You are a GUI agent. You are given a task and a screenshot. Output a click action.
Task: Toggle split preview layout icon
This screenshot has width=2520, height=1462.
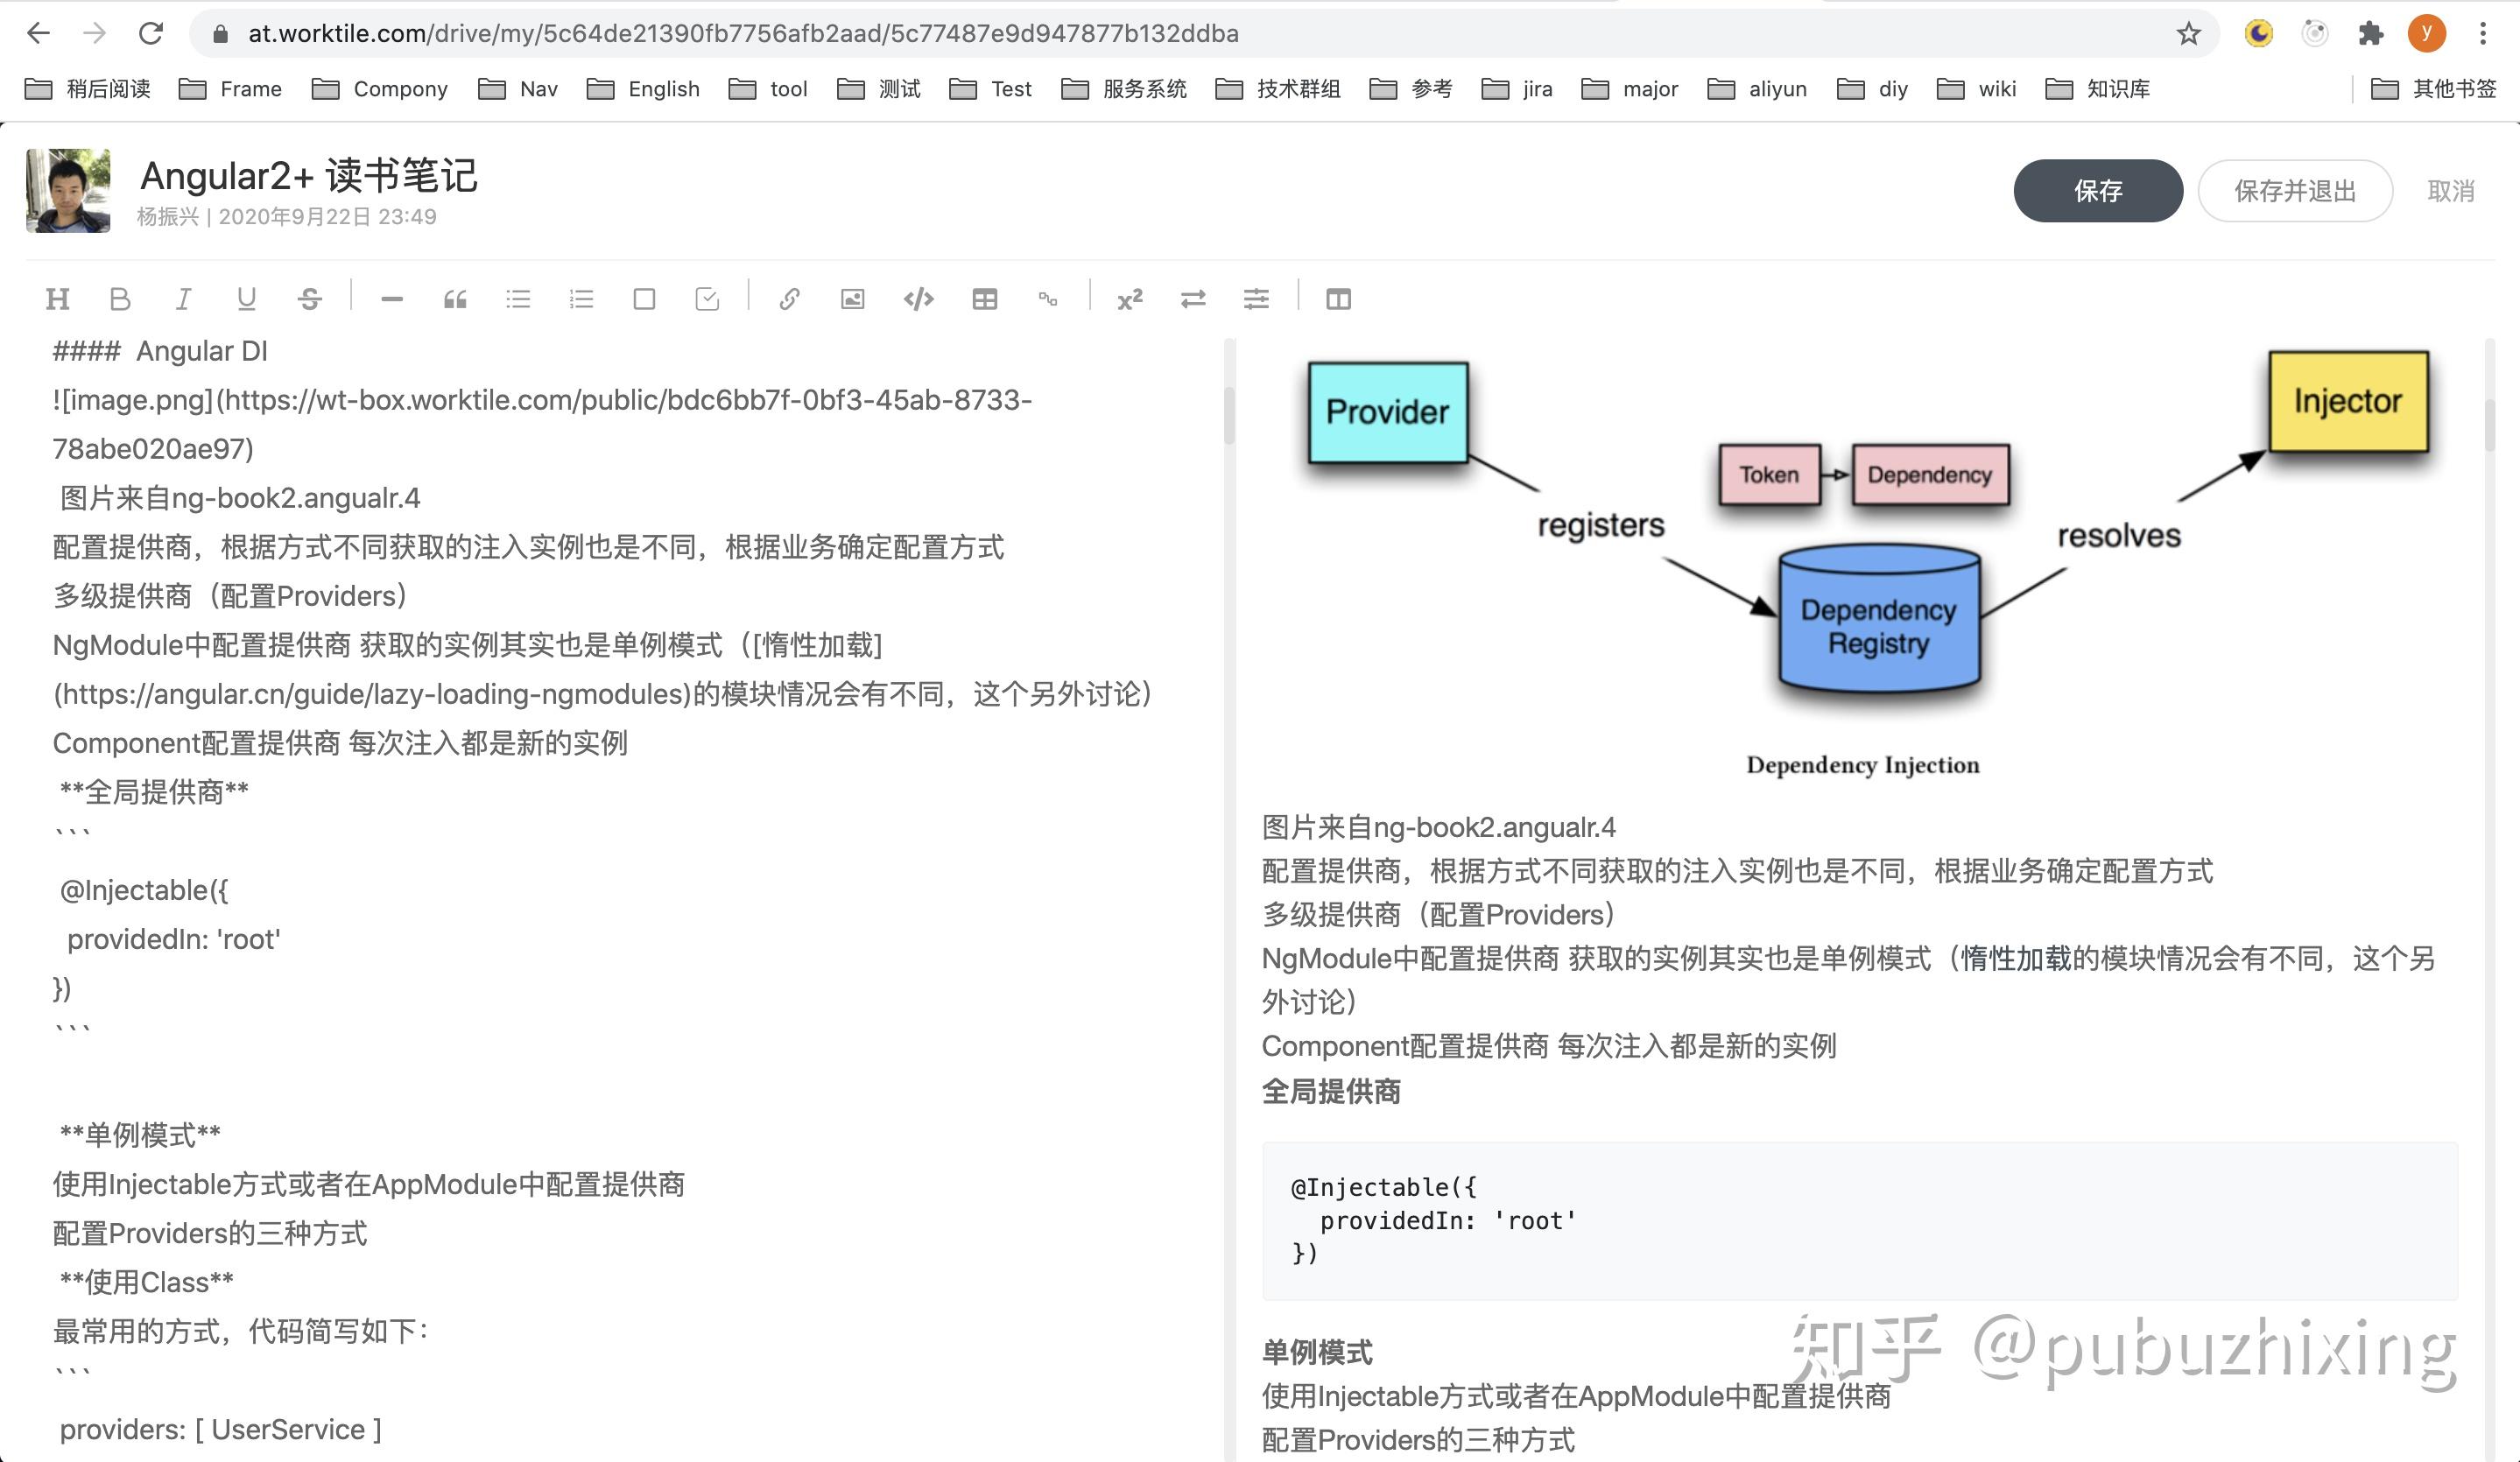[1338, 299]
